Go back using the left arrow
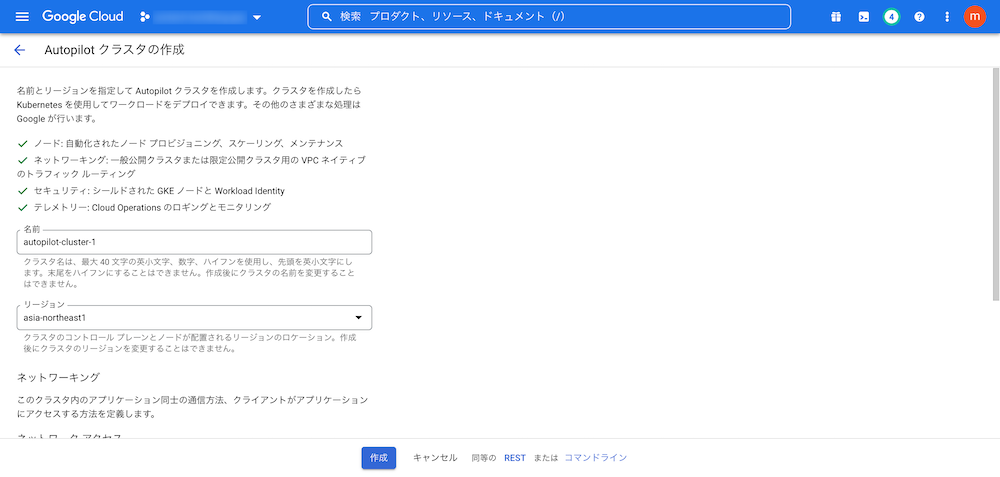1000x477 pixels. pos(19,50)
